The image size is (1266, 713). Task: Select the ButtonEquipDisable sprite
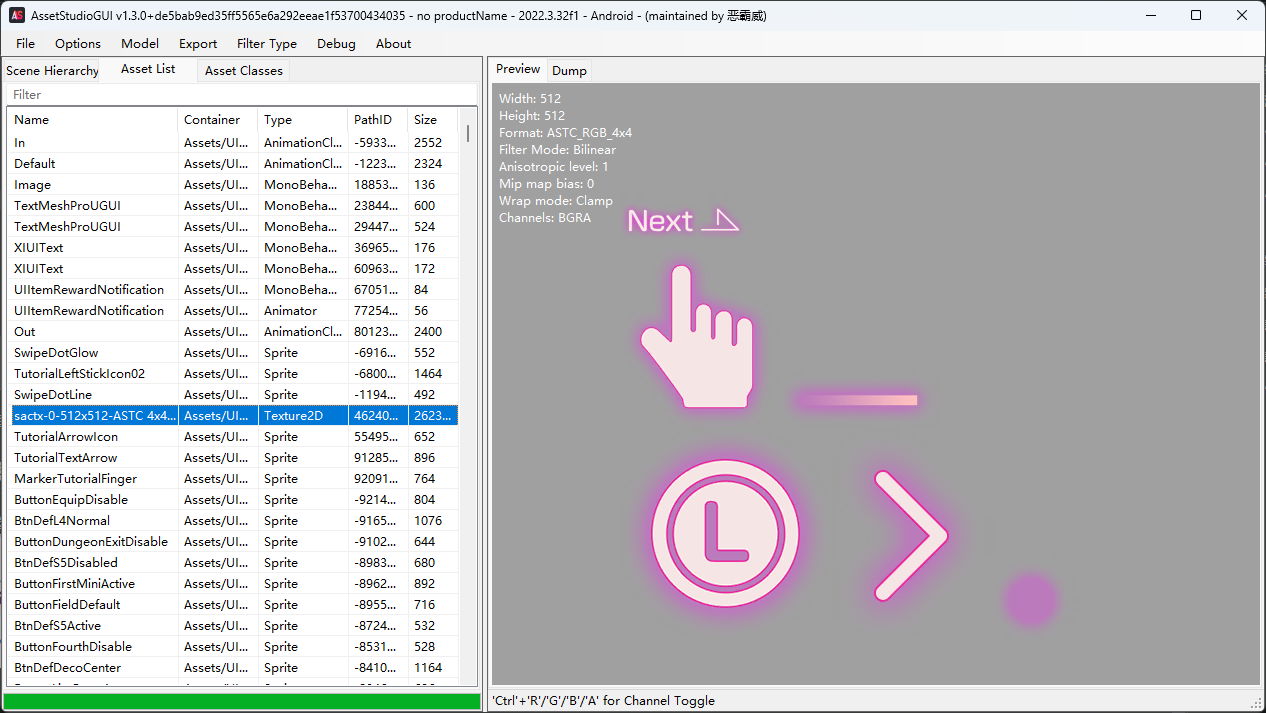(x=235, y=500)
